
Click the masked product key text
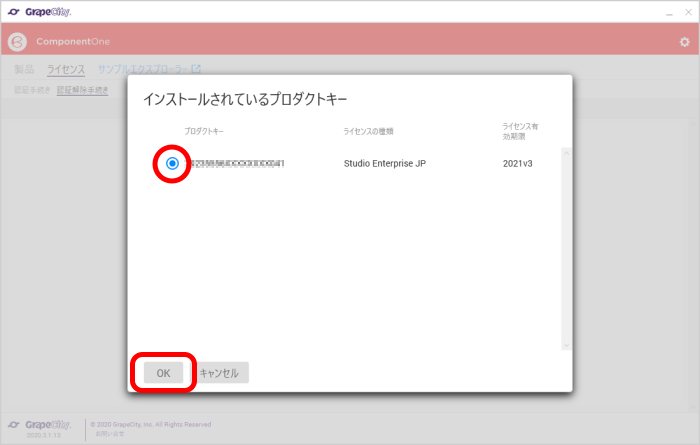pos(234,163)
